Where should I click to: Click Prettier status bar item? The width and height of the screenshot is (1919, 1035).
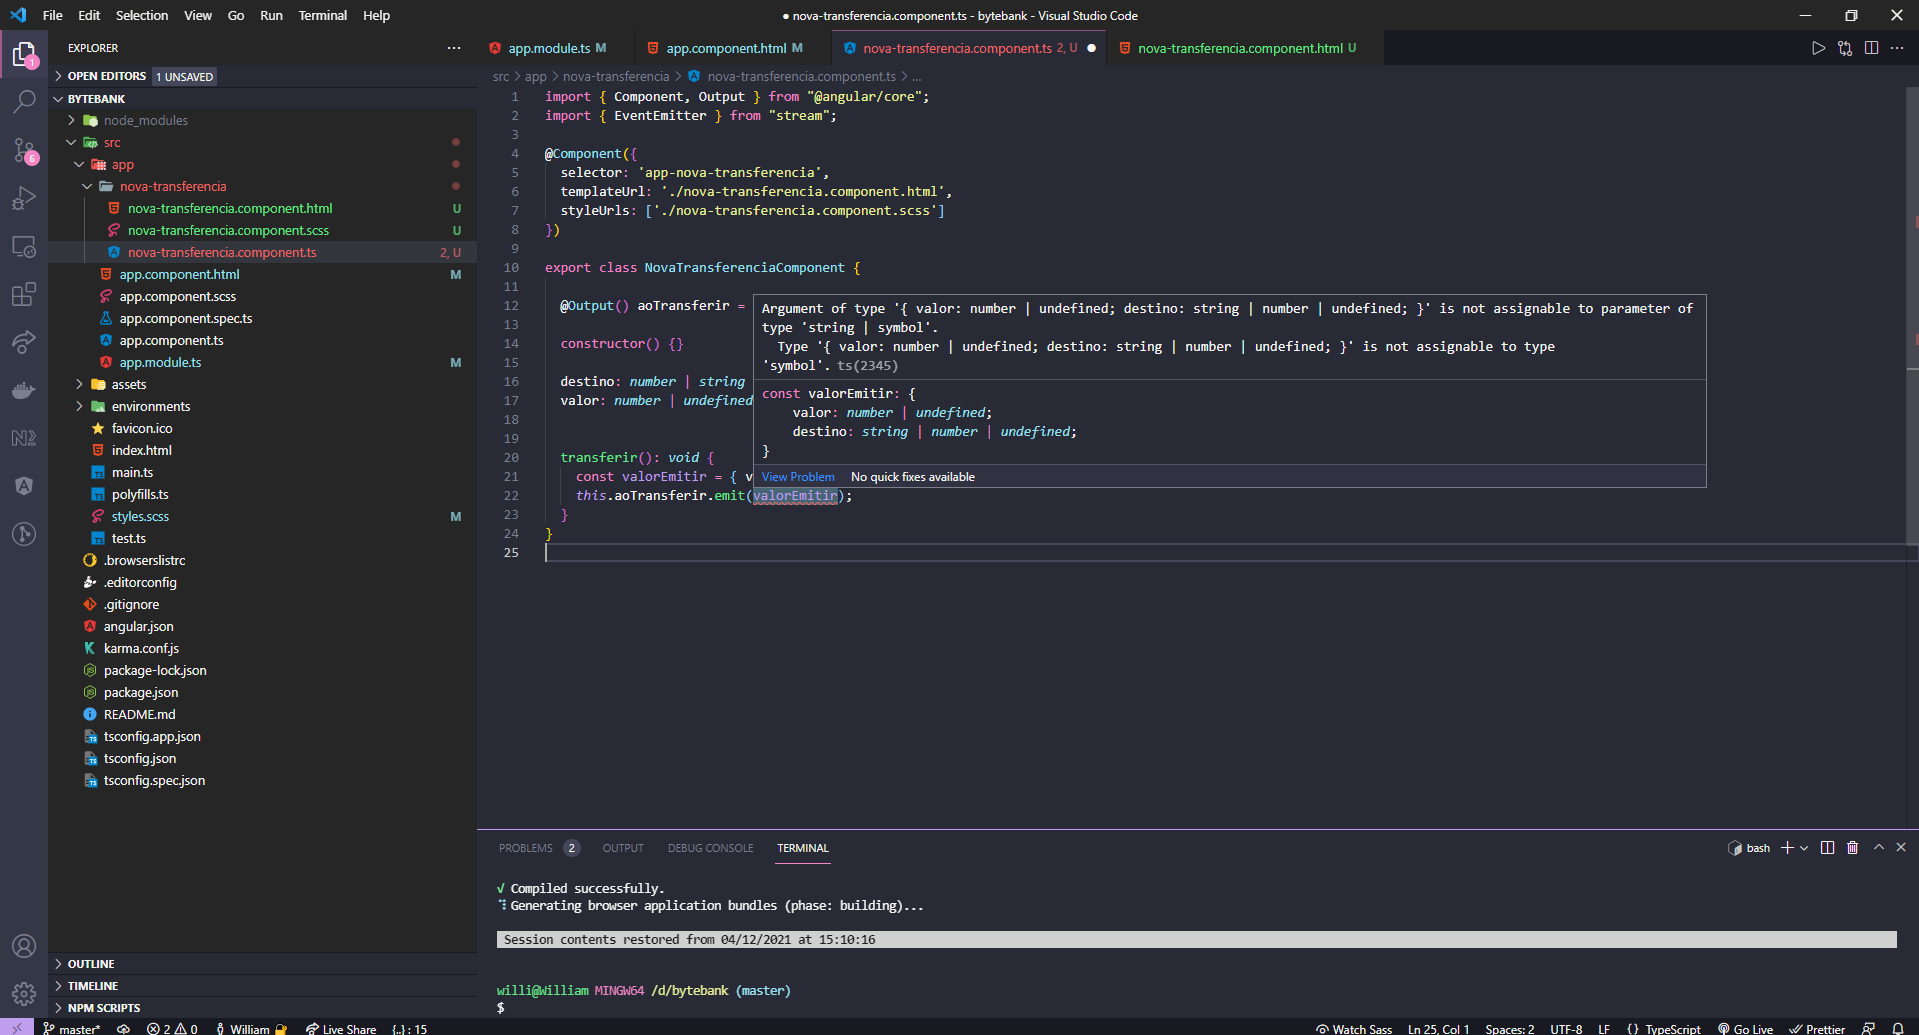pyautogui.click(x=1817, y=1028)
